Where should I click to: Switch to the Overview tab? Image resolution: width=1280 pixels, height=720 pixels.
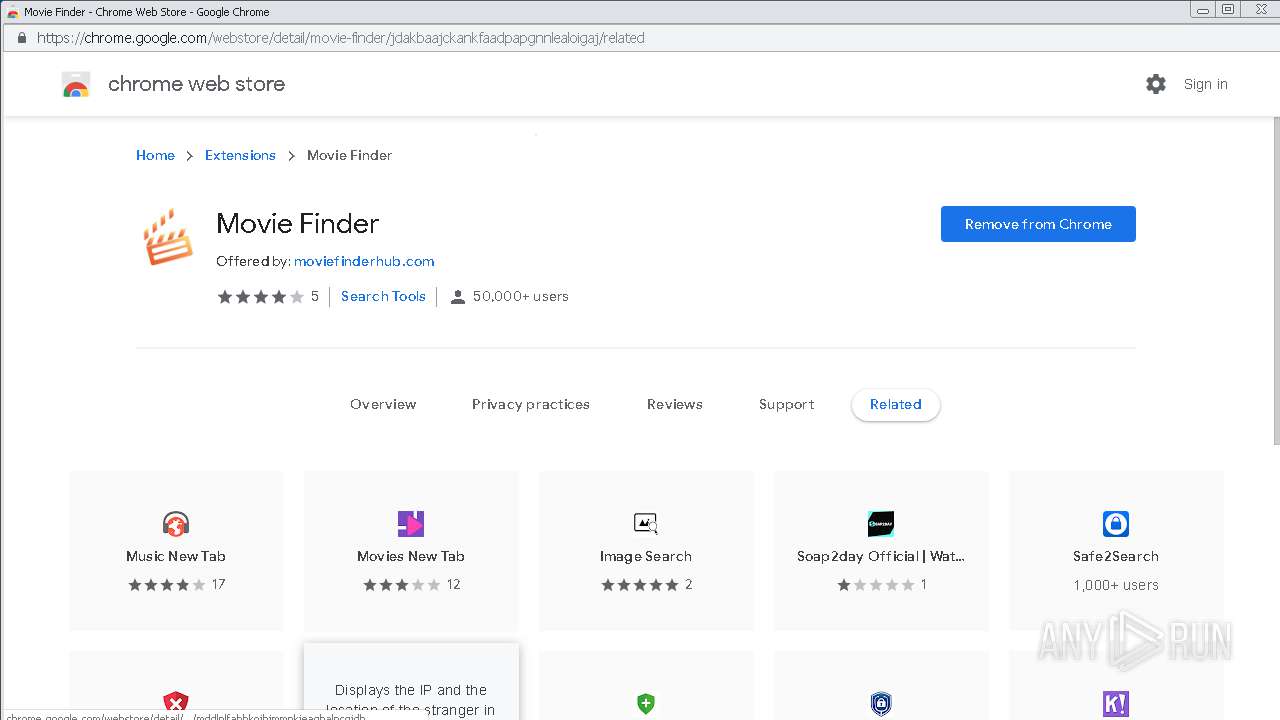tap(383, 405)
